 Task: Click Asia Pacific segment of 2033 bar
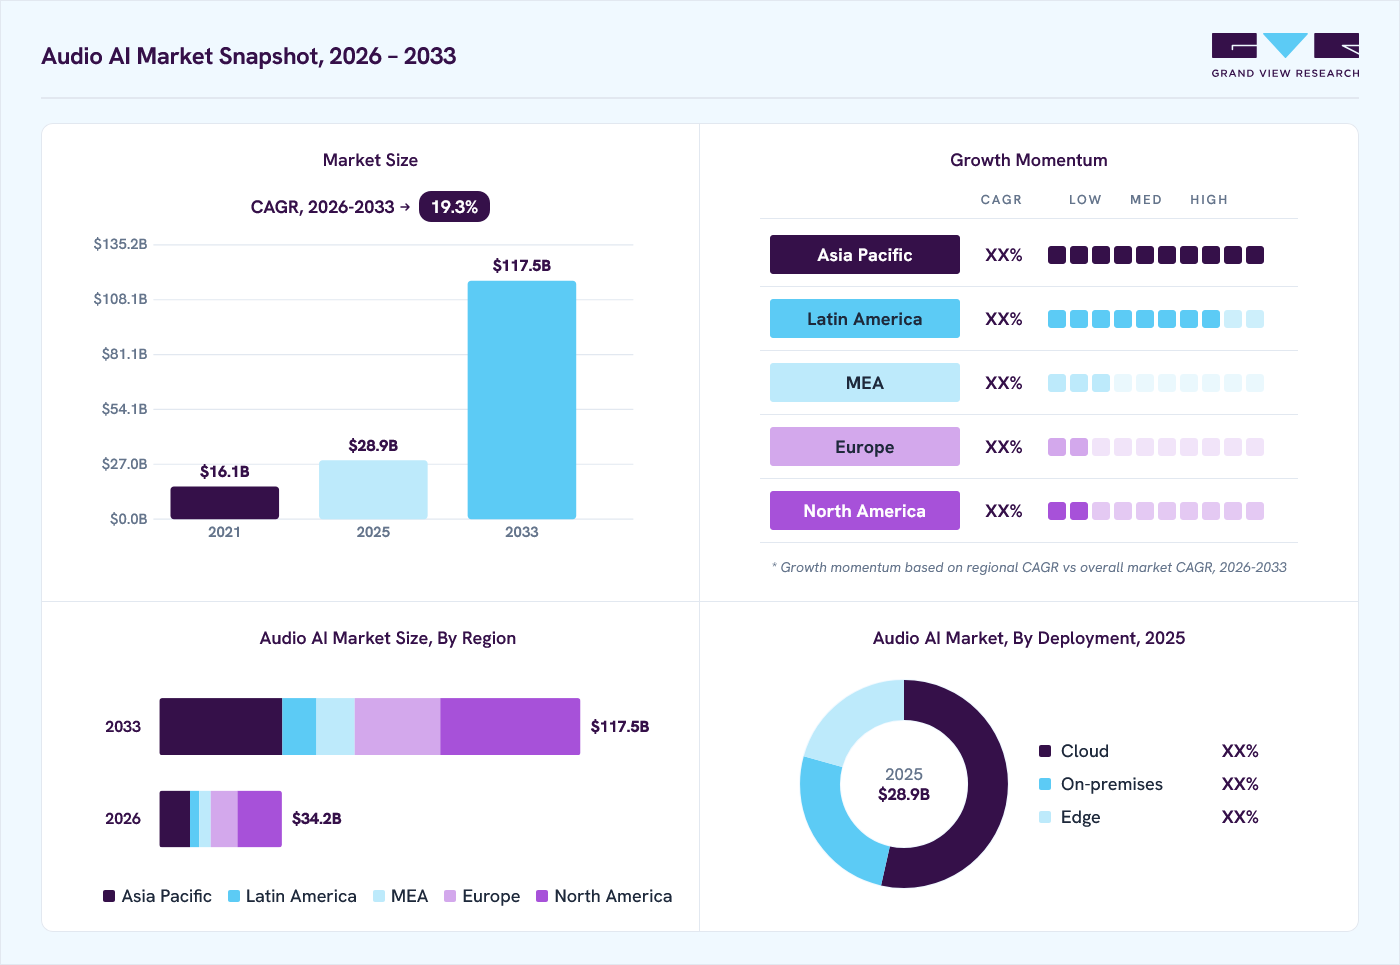(x=221, y=727)
